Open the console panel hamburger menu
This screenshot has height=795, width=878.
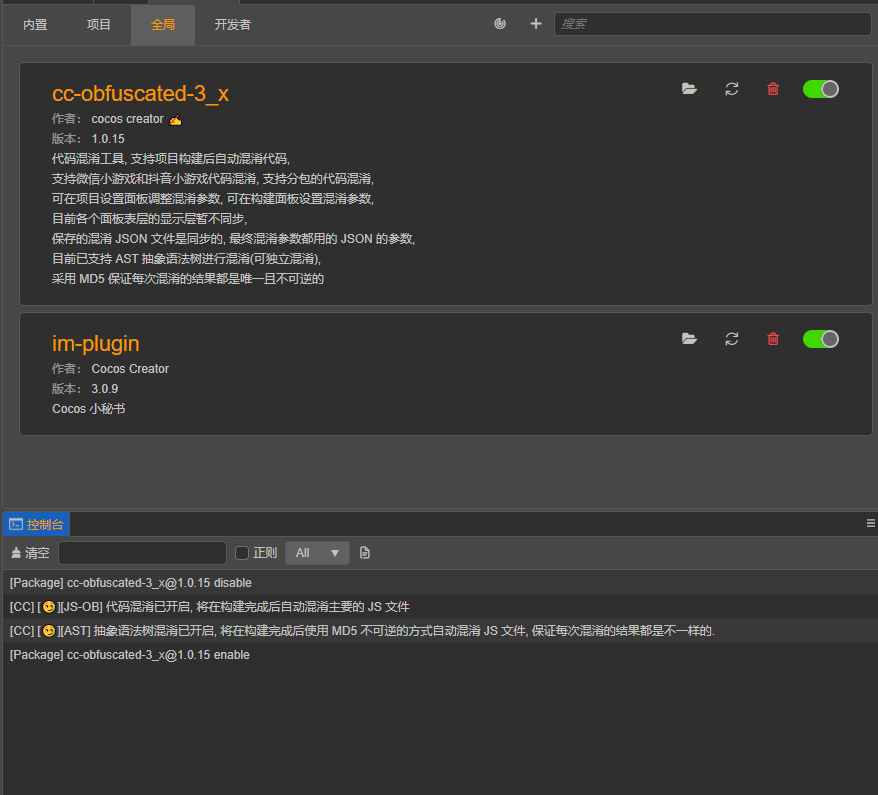(871, 523)
